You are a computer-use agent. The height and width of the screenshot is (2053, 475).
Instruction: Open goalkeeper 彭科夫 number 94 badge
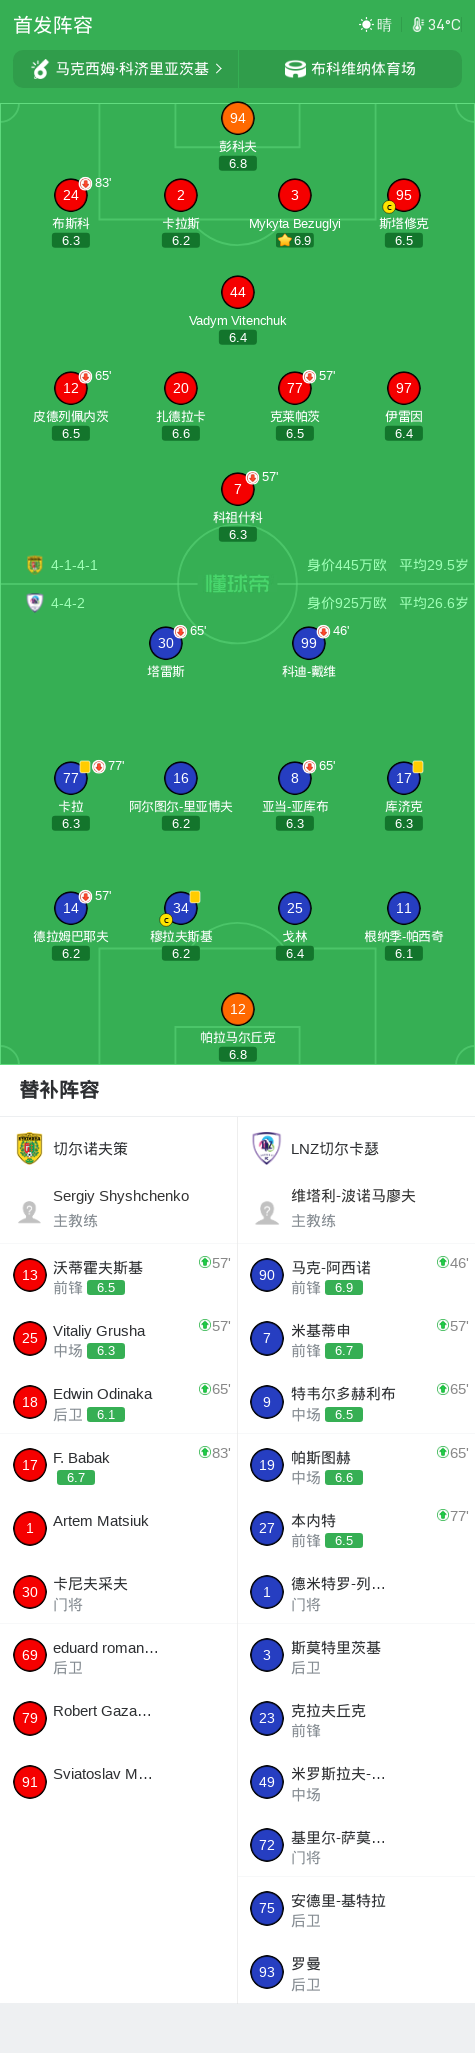[238, 118]
